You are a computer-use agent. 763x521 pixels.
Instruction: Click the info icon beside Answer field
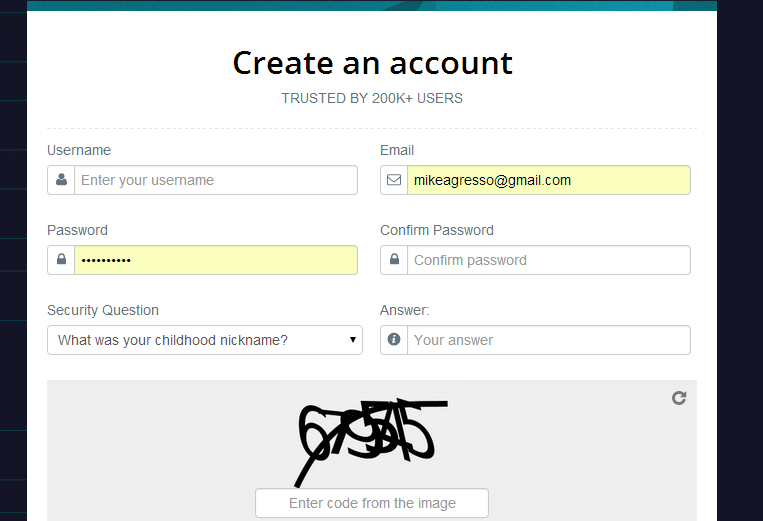pyautogui.click(x=394, y=340)
